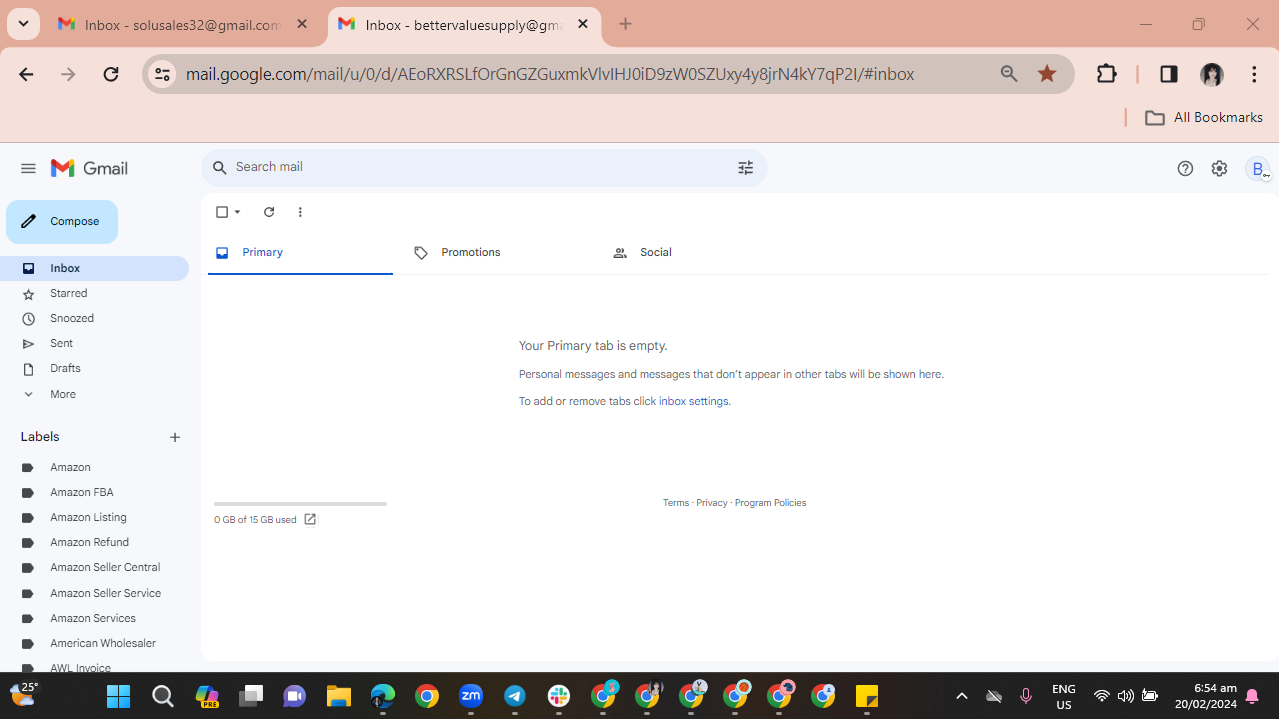Create new label with plus icon
This screenshot has height=719, width=1279.
click(x=175, y=437)
